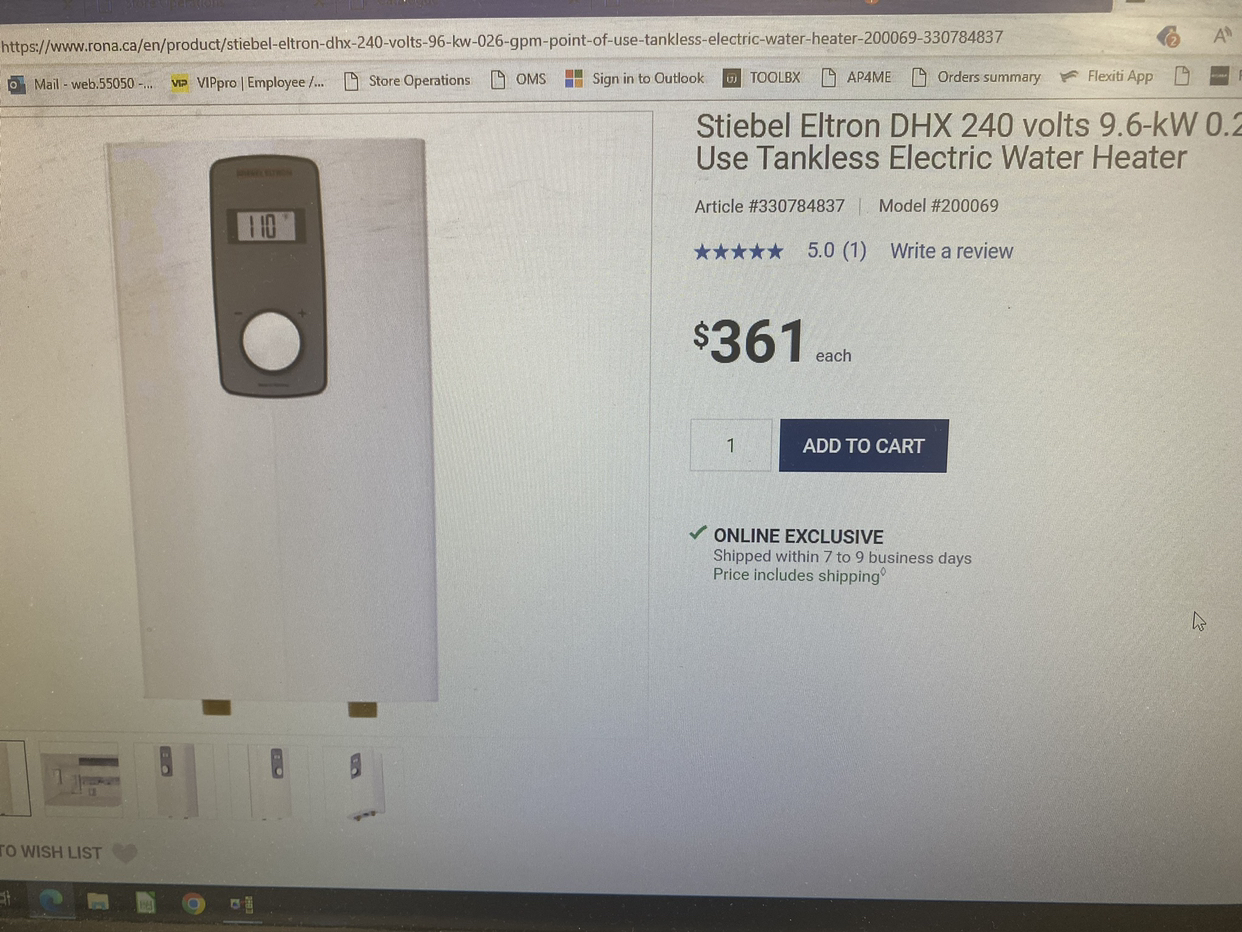
Task: Open the shopping tag icon with badge
Action: point(1167,37)
